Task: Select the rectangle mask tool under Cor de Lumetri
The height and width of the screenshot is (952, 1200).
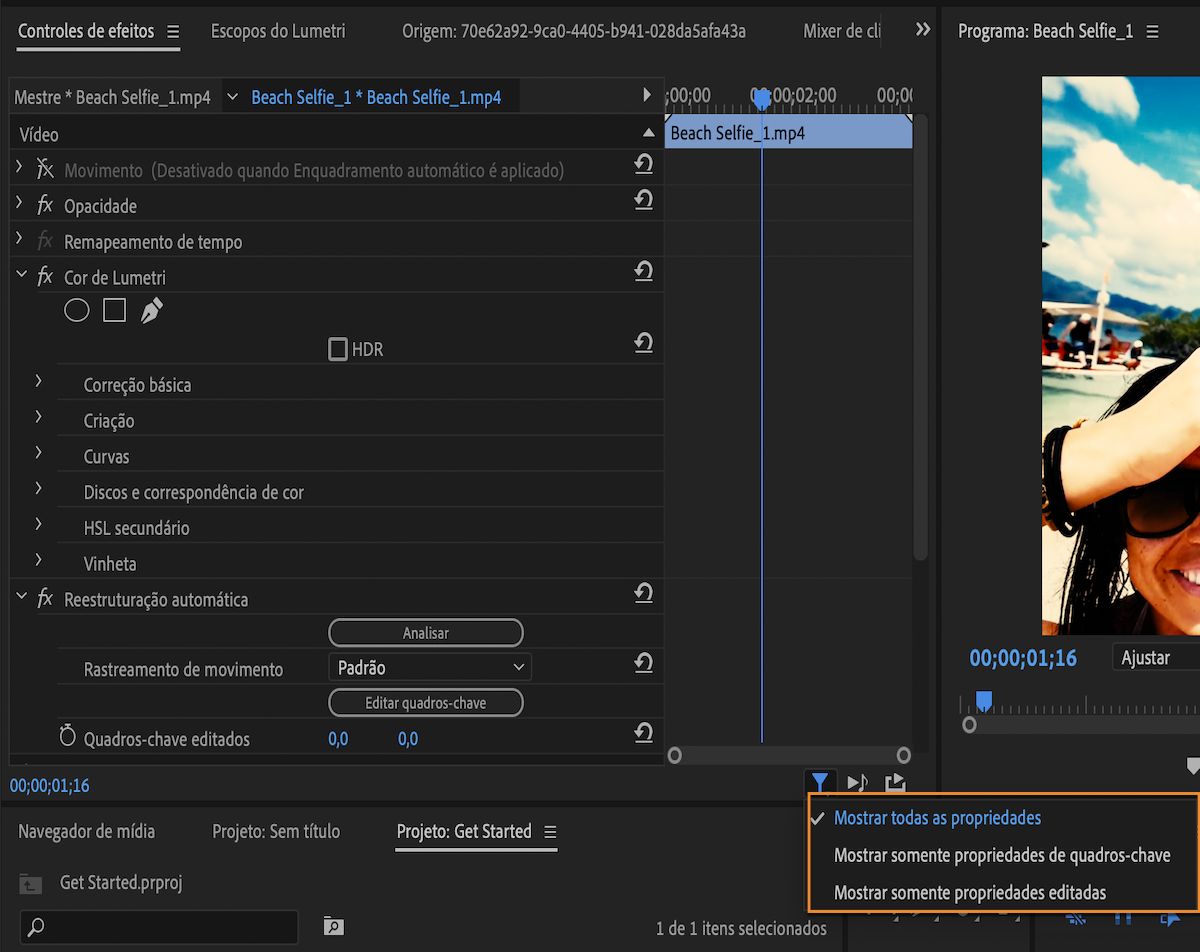Action: 114,311
